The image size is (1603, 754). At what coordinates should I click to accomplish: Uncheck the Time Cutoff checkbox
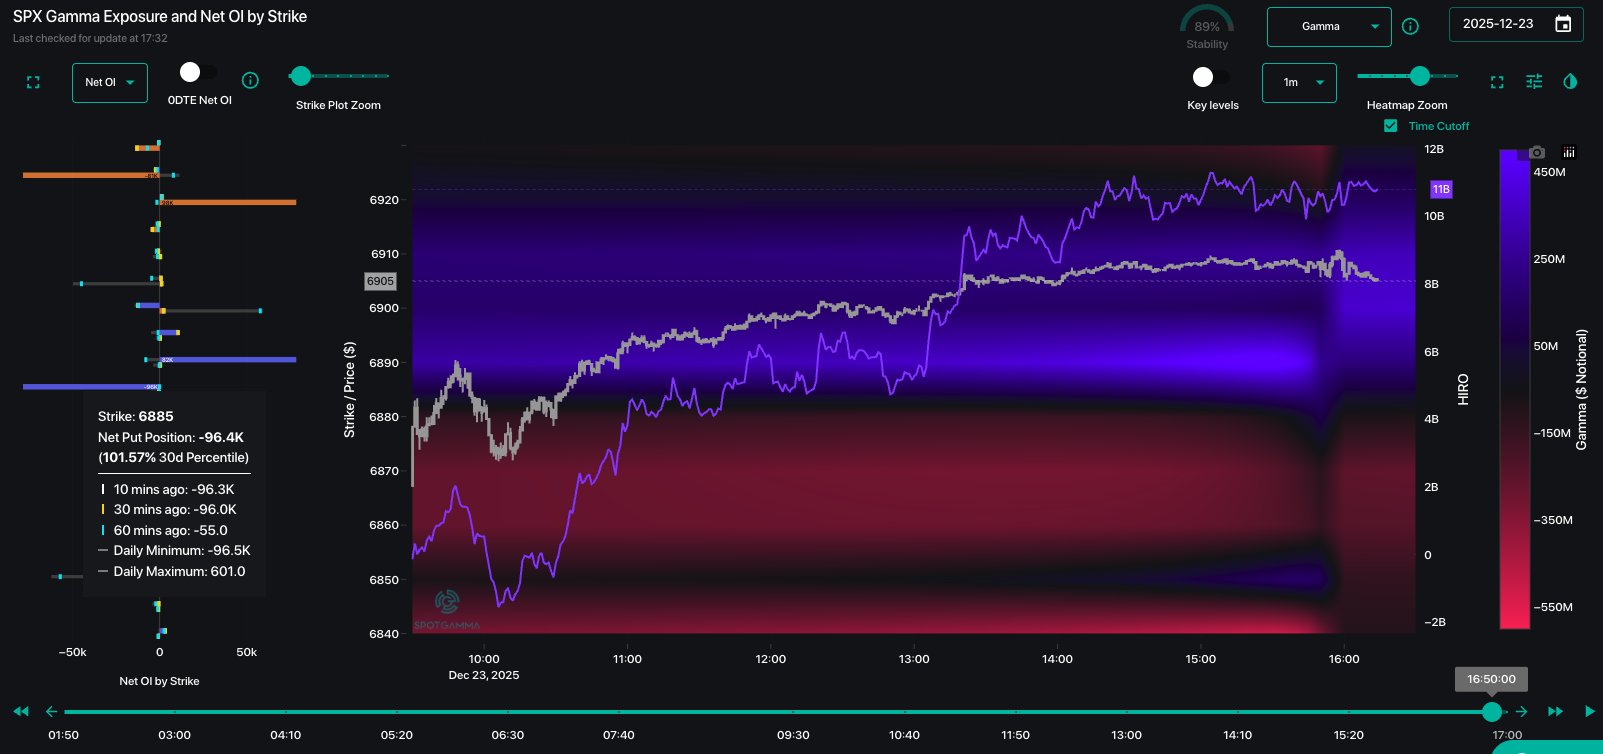click(1390, 126)
